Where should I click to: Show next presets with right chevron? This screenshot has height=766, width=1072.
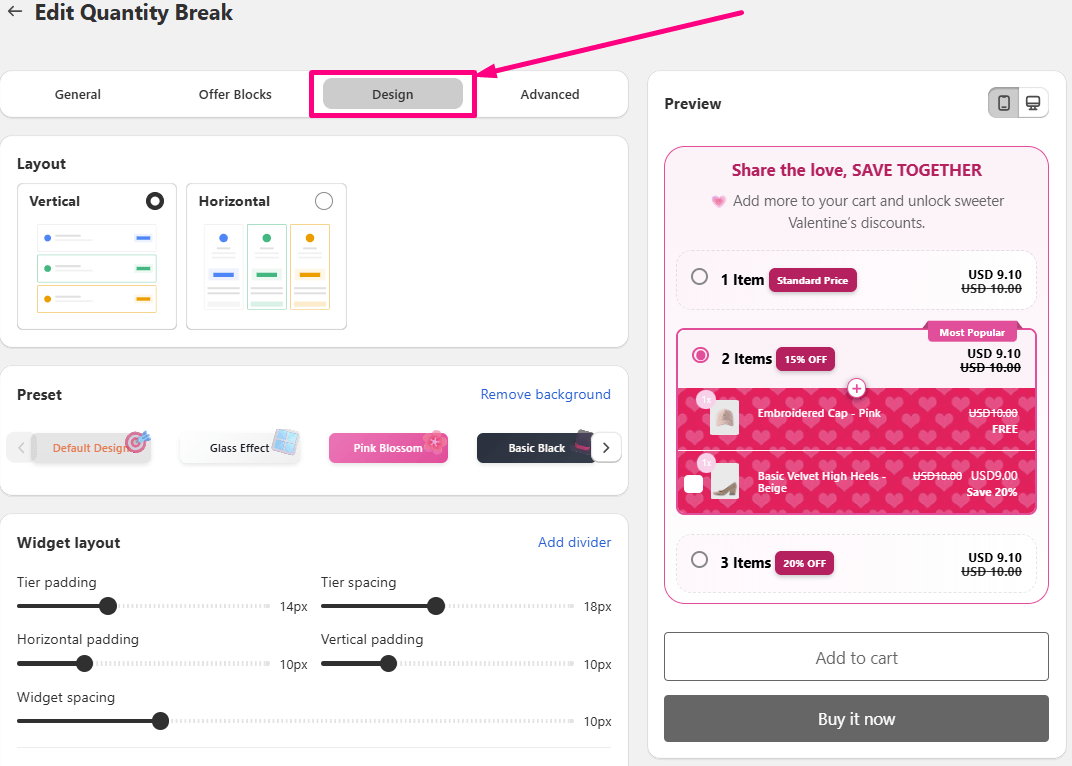(606, 448)
